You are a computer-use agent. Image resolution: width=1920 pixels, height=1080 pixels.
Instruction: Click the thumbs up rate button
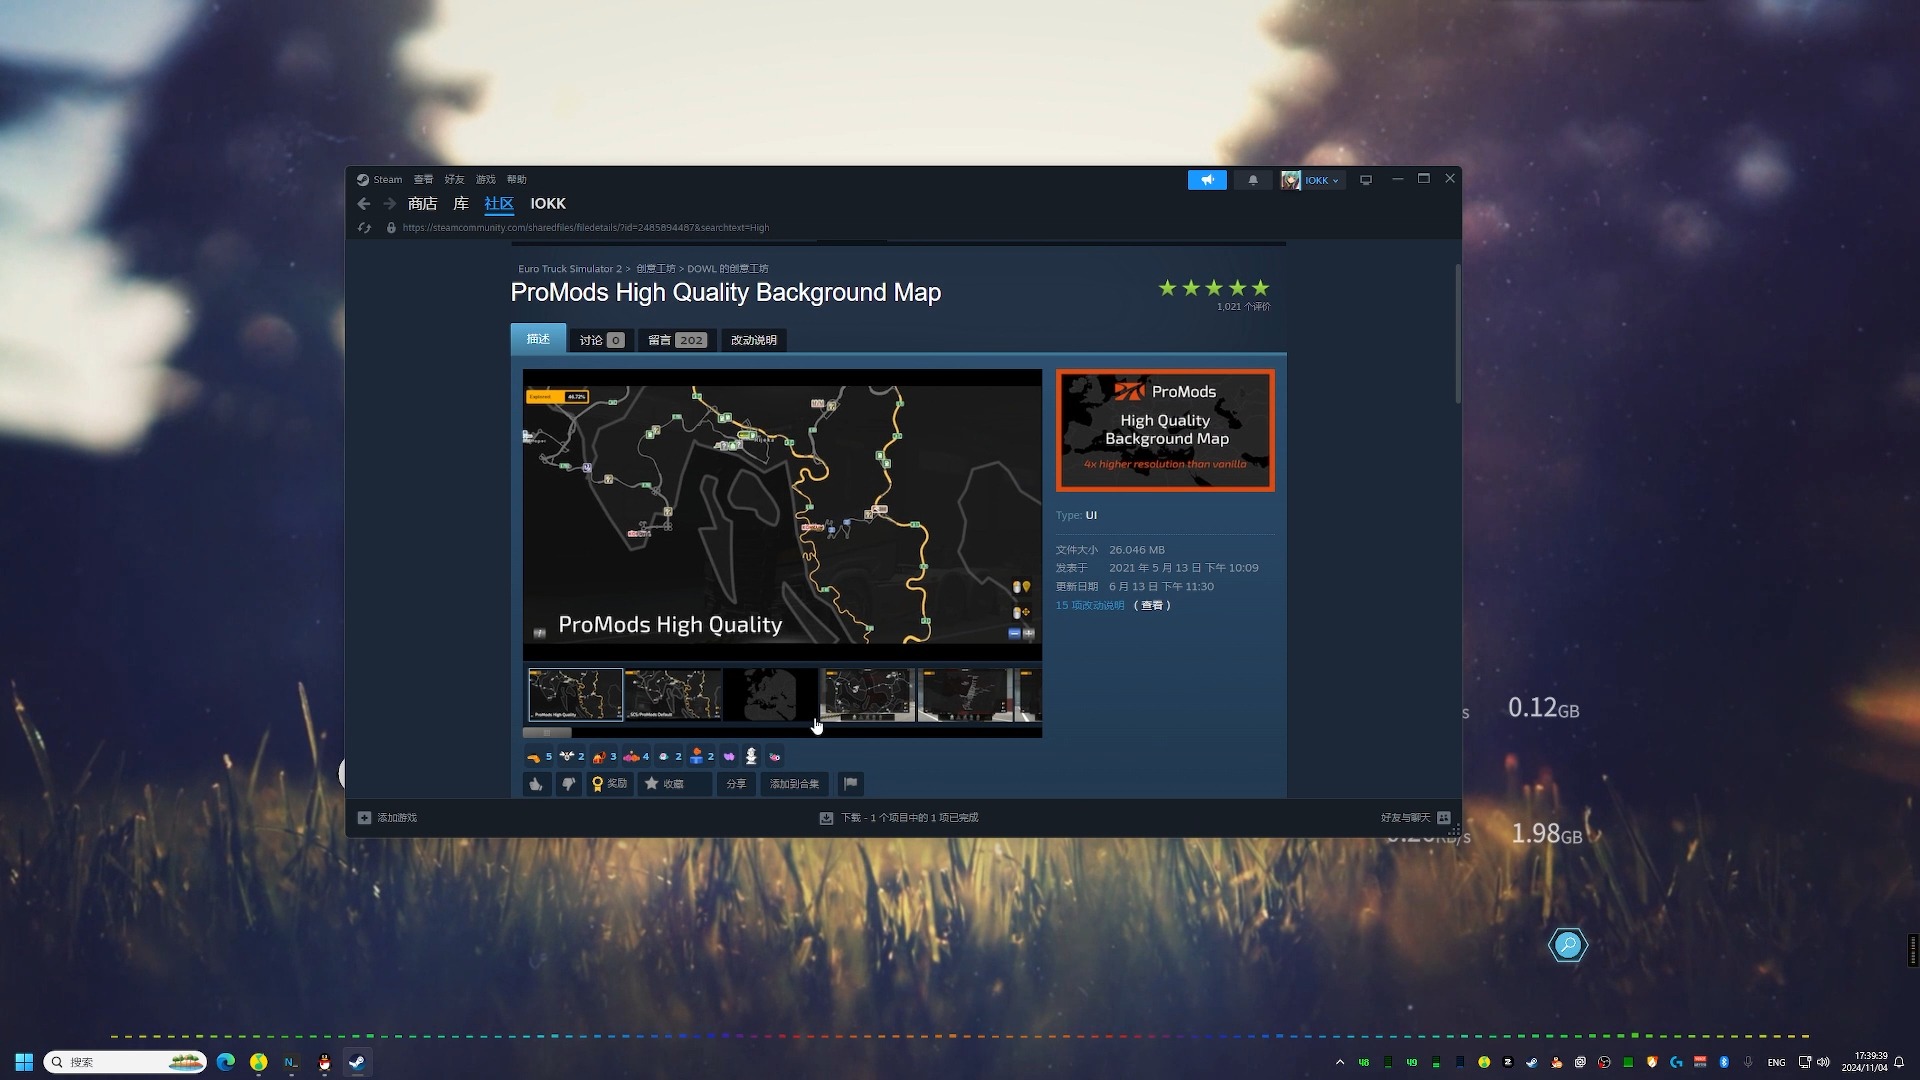[537, 784]
